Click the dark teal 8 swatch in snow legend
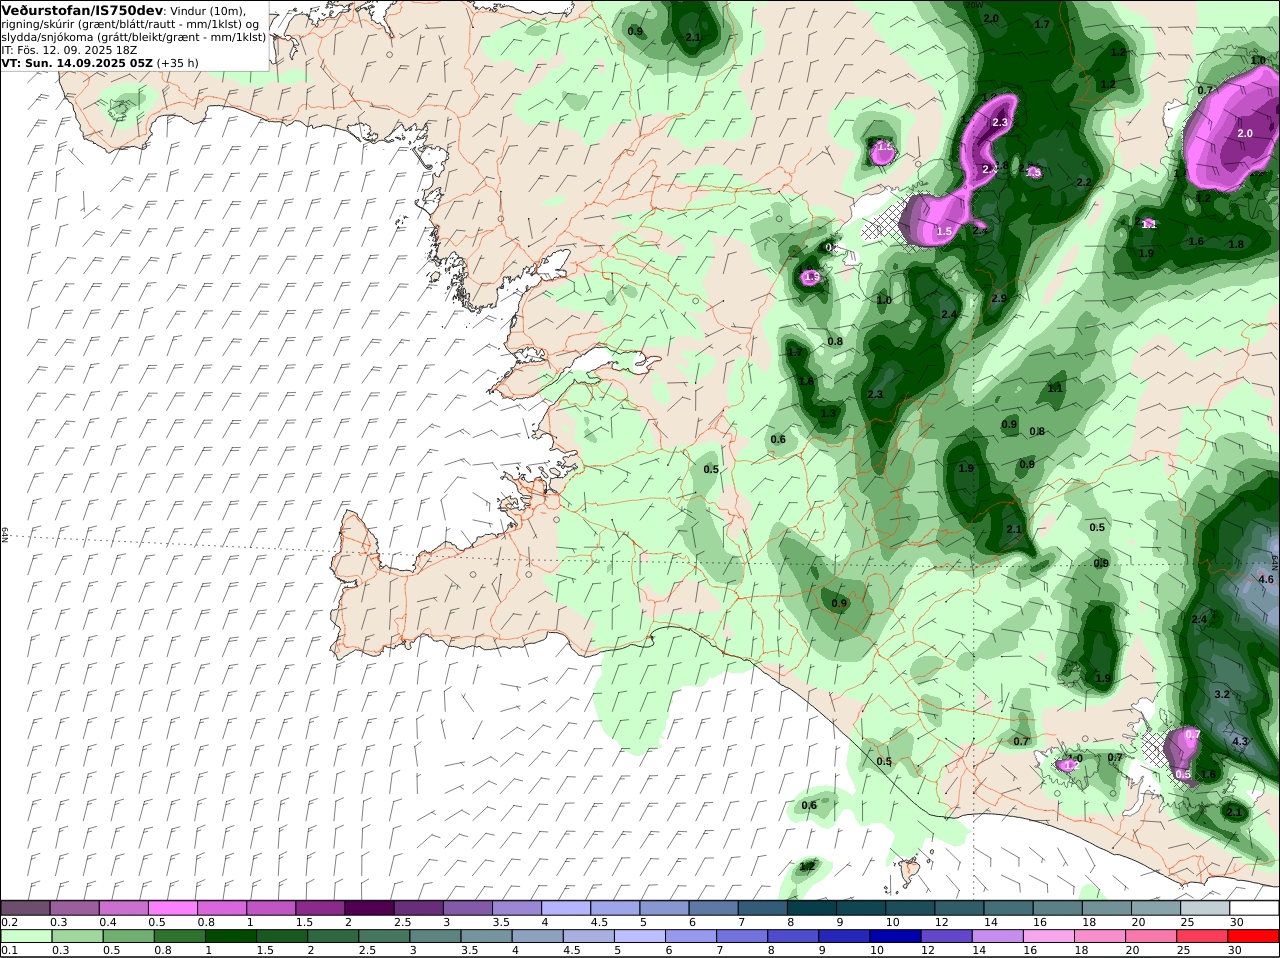Screen dimensions: 1280x958 tap(812, 908)
